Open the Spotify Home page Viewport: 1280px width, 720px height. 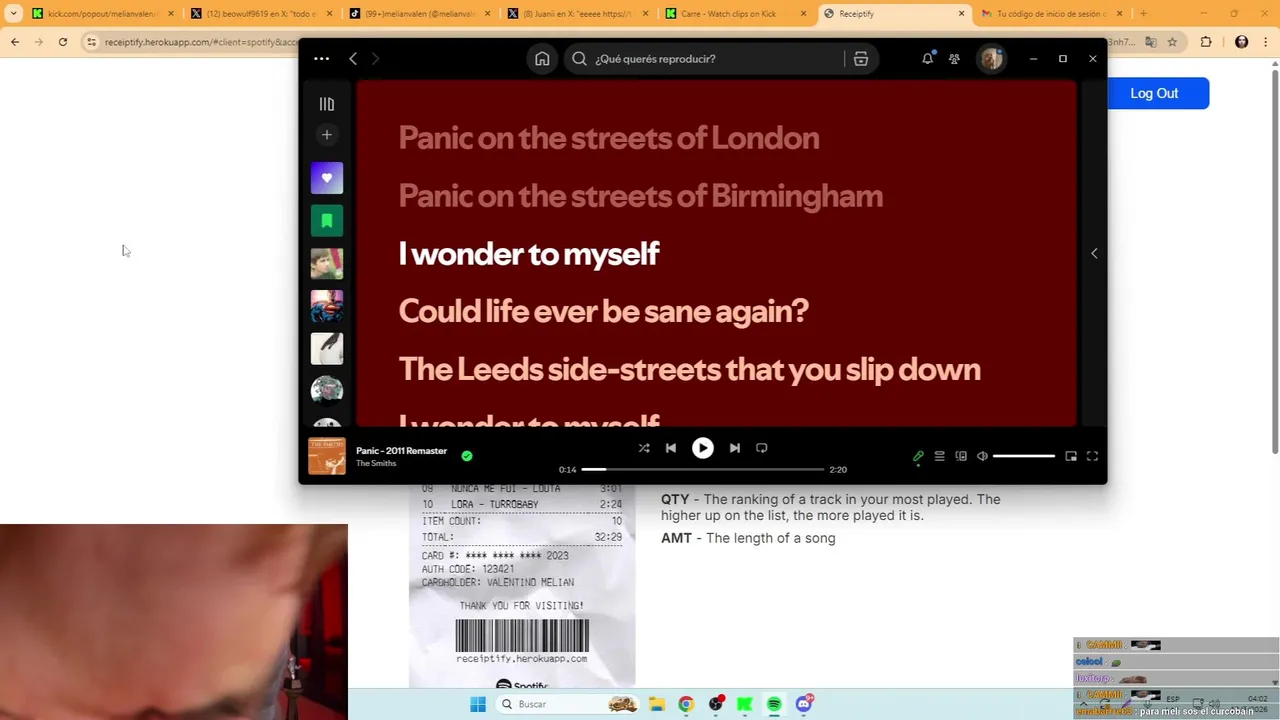pos(542,59)
